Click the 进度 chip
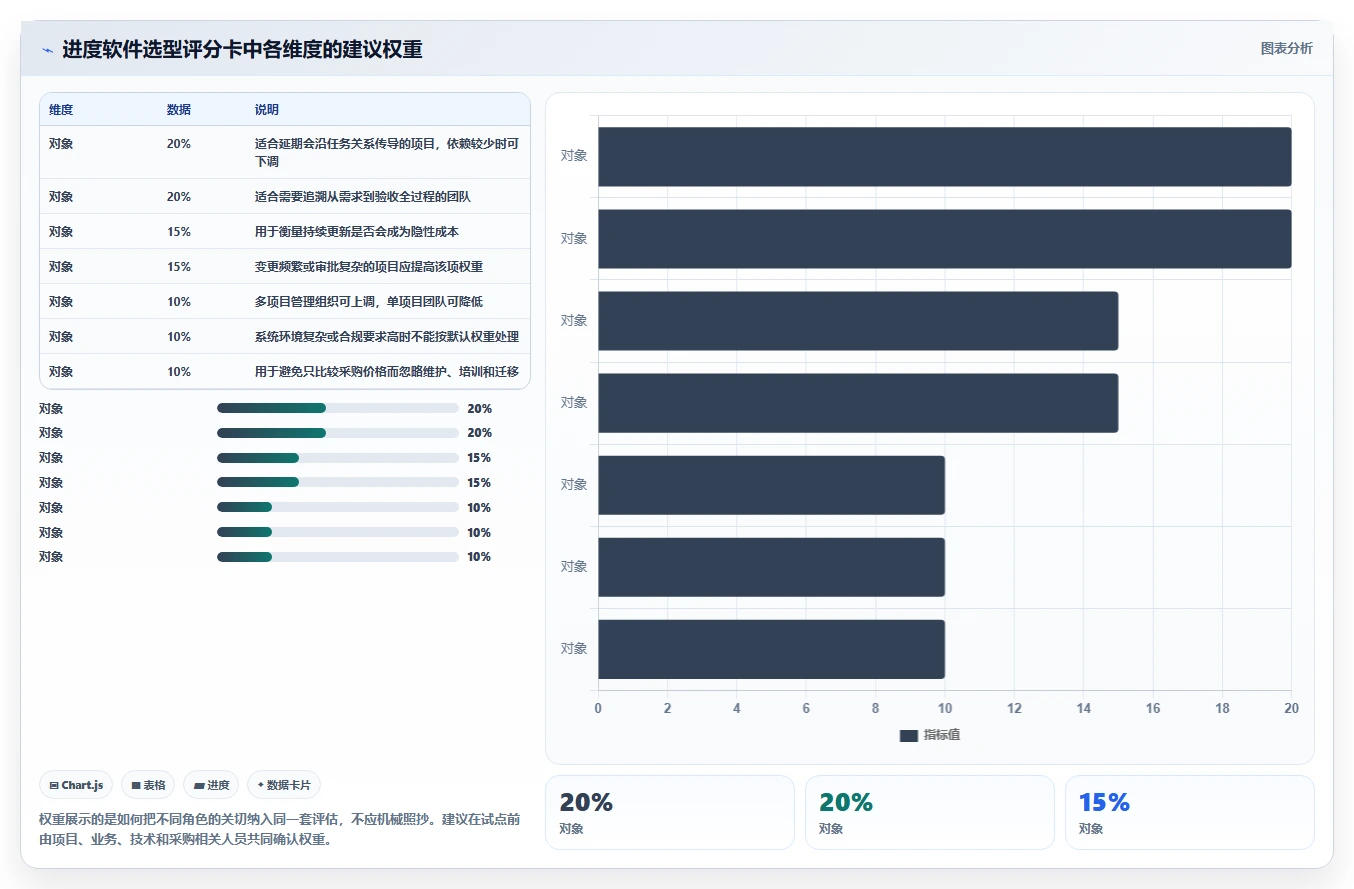This screenshot has height=889, width=1354. point(211,785)
